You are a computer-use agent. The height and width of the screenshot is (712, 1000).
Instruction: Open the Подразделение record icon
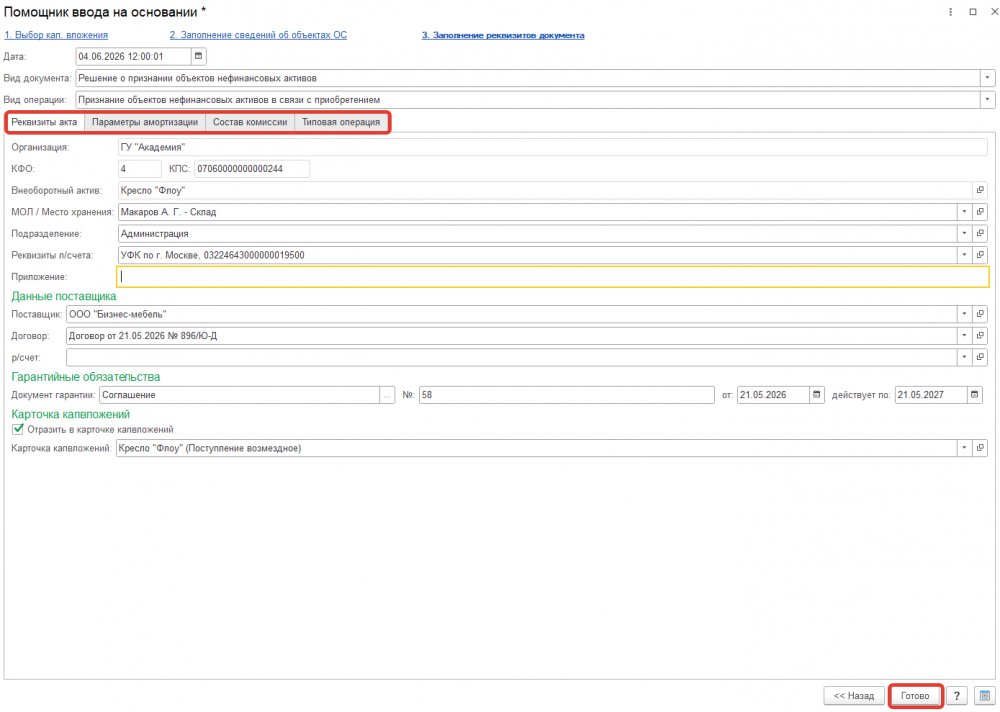pyautogui.click(x=980, y=234)
